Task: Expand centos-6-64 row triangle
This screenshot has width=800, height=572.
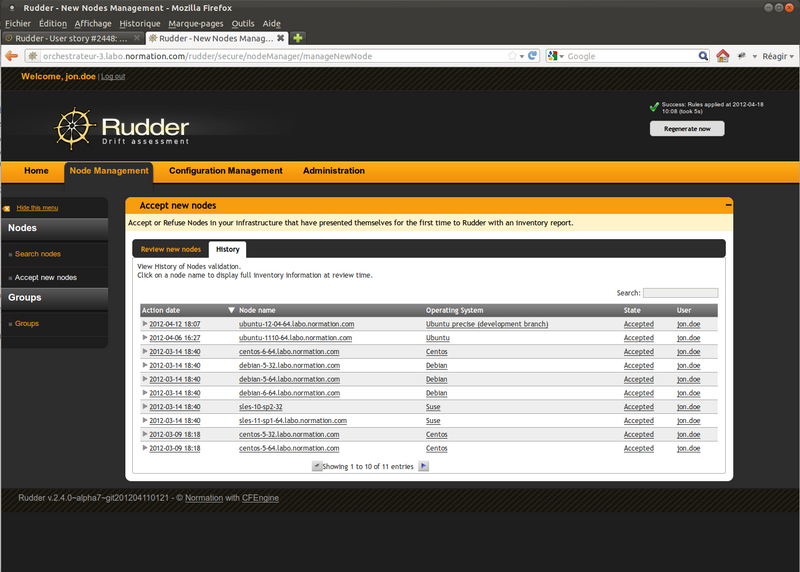Action: coord(145,351)
